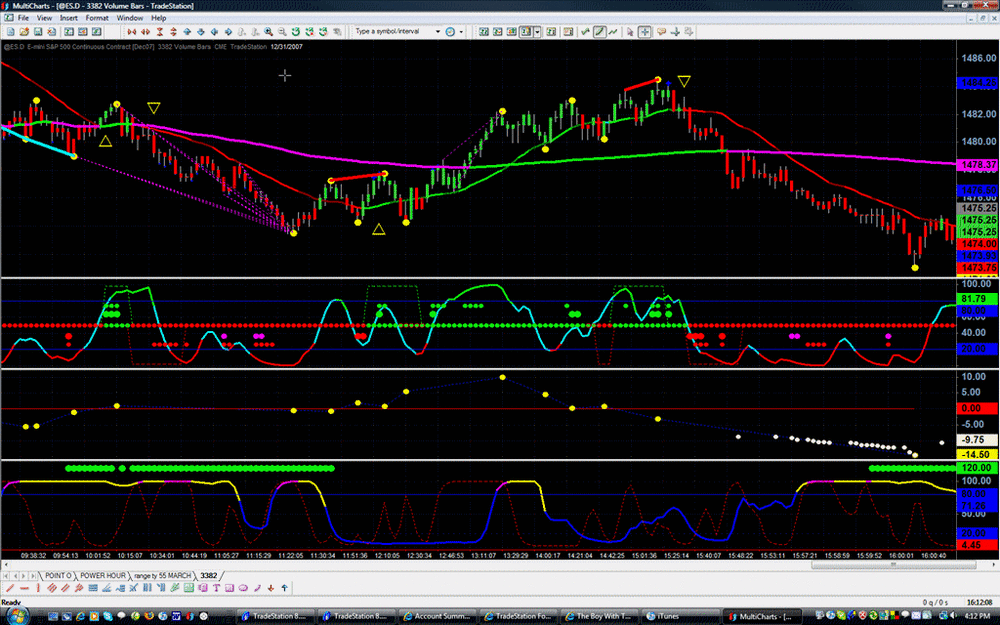This screenshot has width=1000, height=625.
Task: Click the -14.50 yellow indicator value
Action: tap(978, 454)
